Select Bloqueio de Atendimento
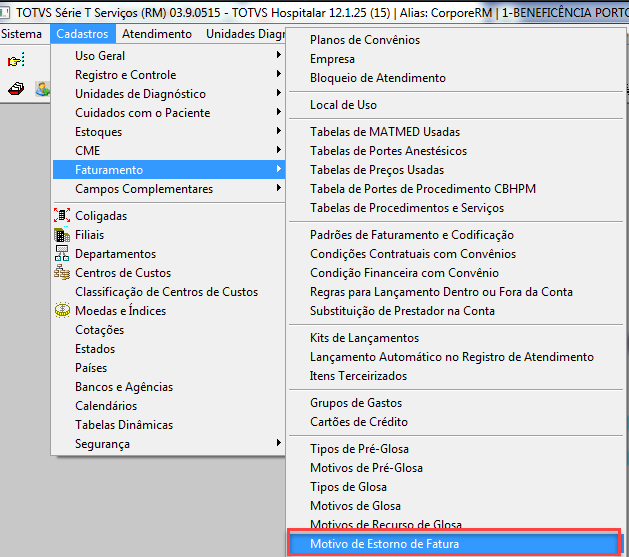The width and height of the screenshot is (629, 557). 456,78
